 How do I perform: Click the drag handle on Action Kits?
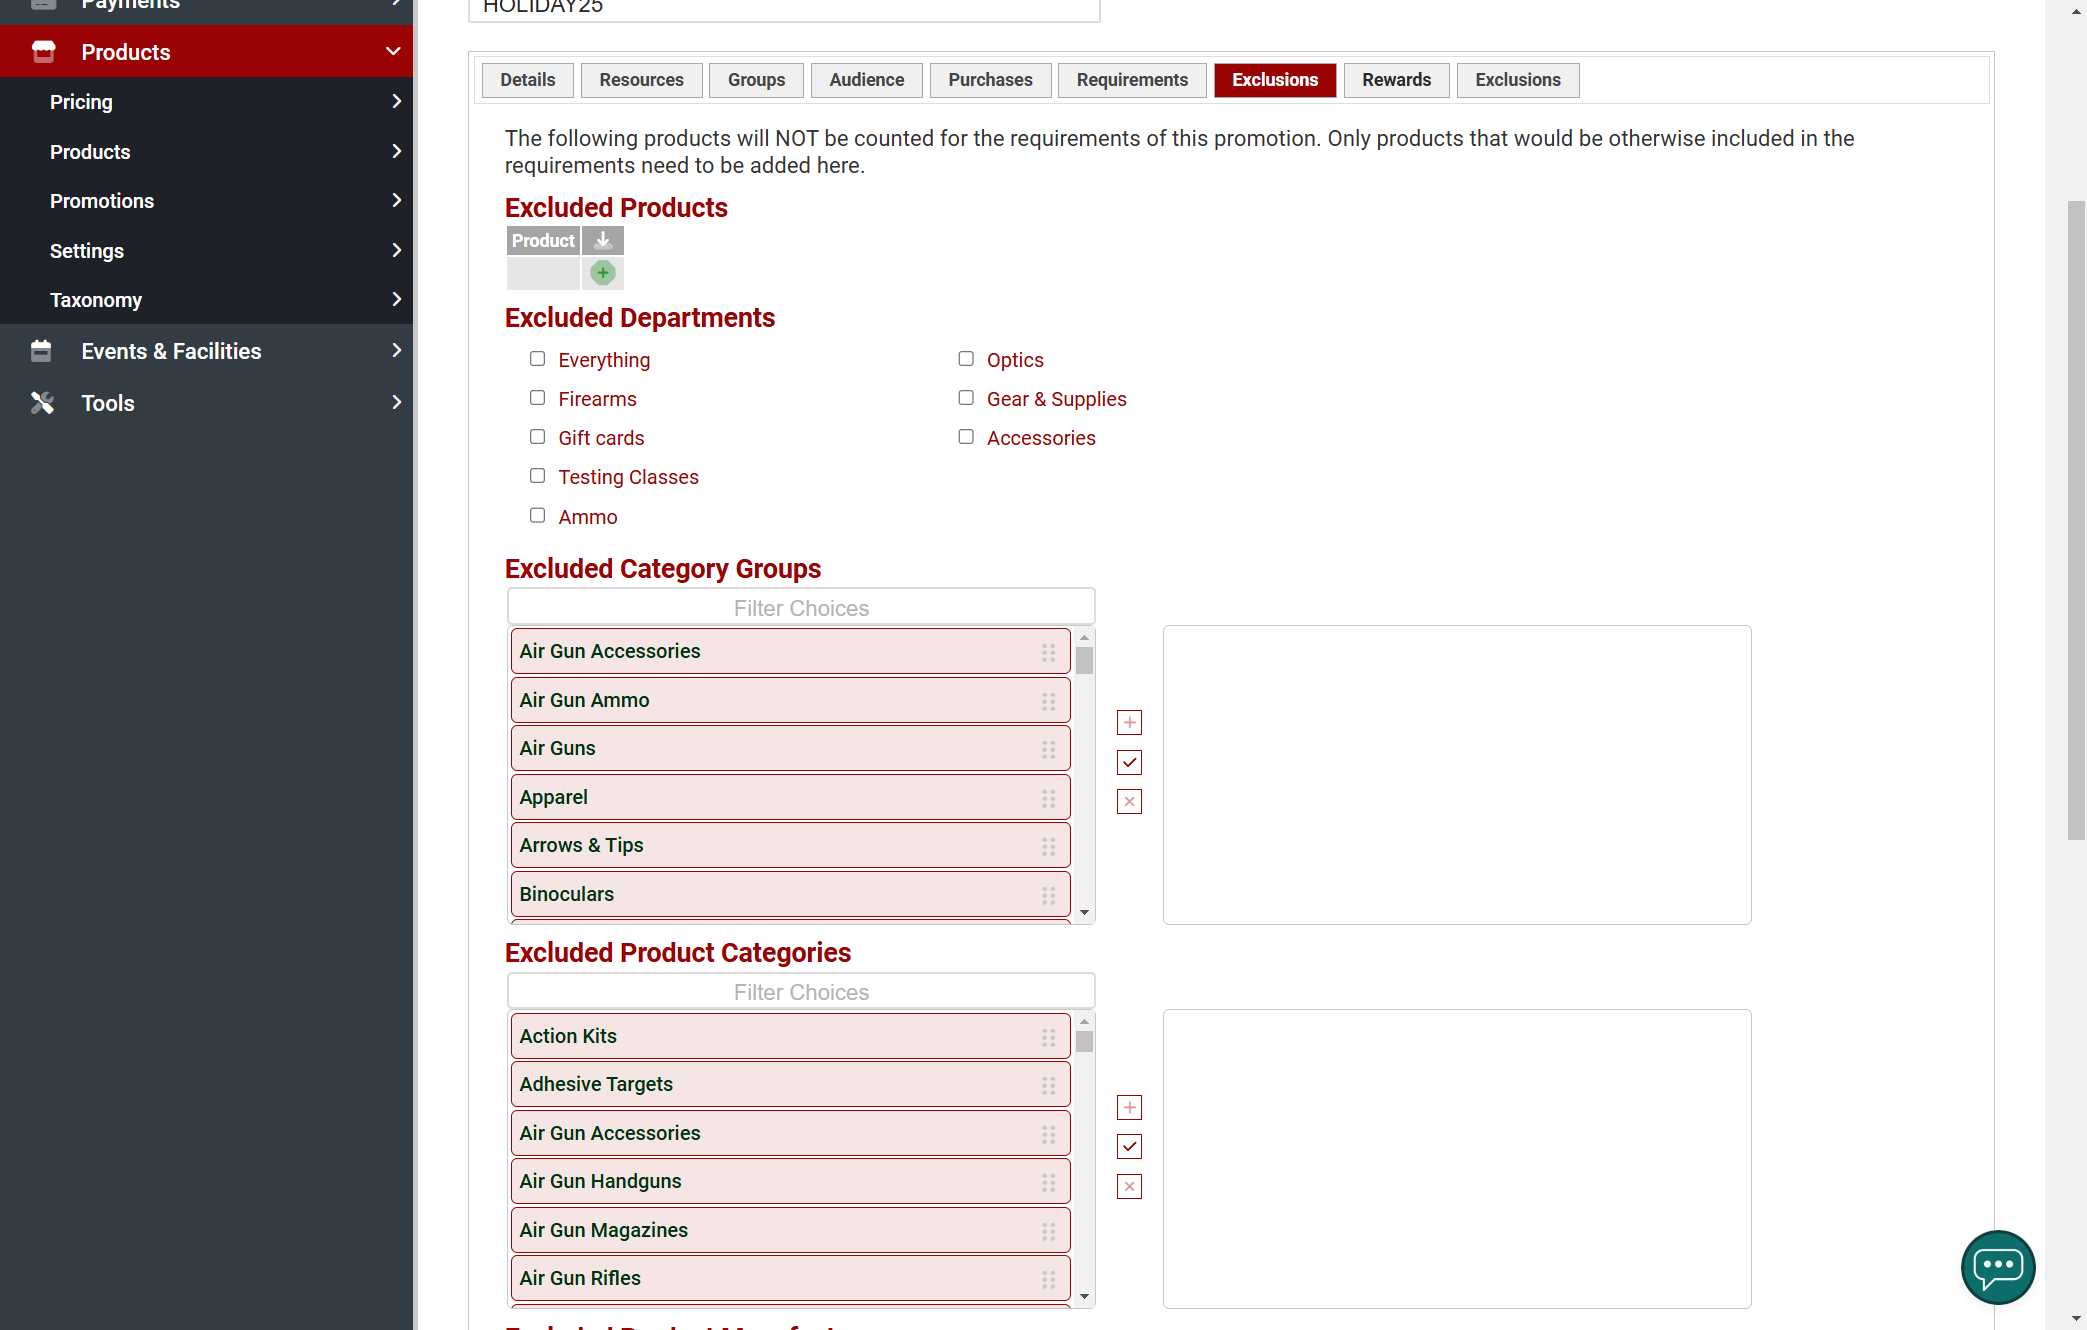tap(1048, 1037)
